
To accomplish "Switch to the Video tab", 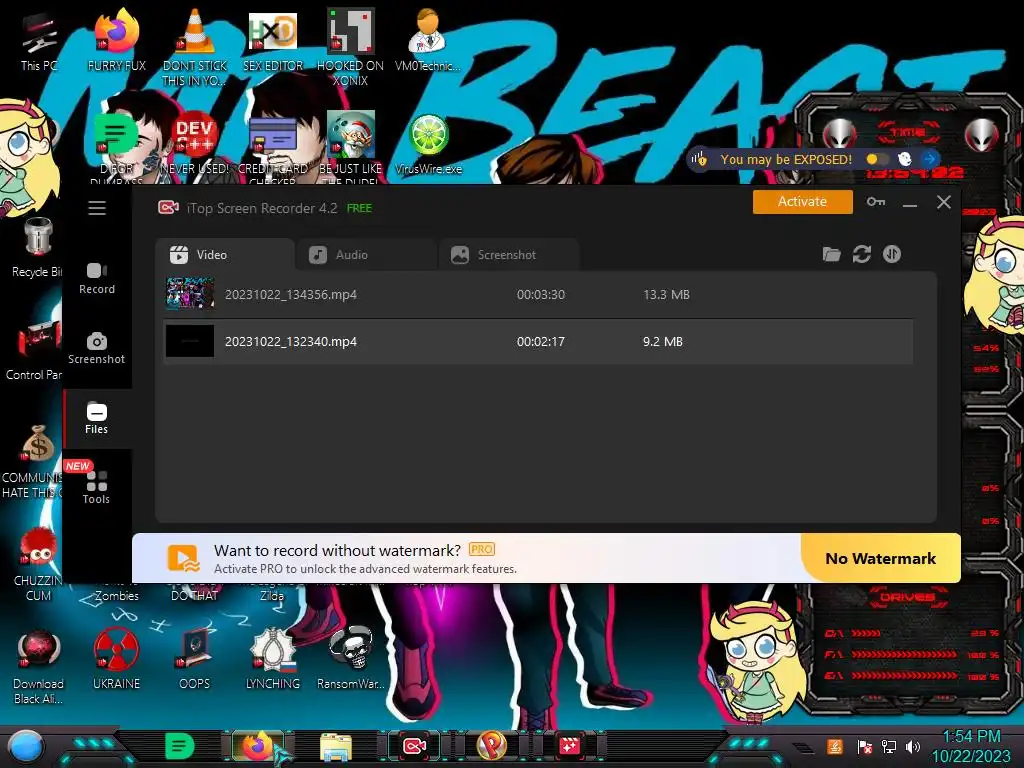I will coord(224,255).
